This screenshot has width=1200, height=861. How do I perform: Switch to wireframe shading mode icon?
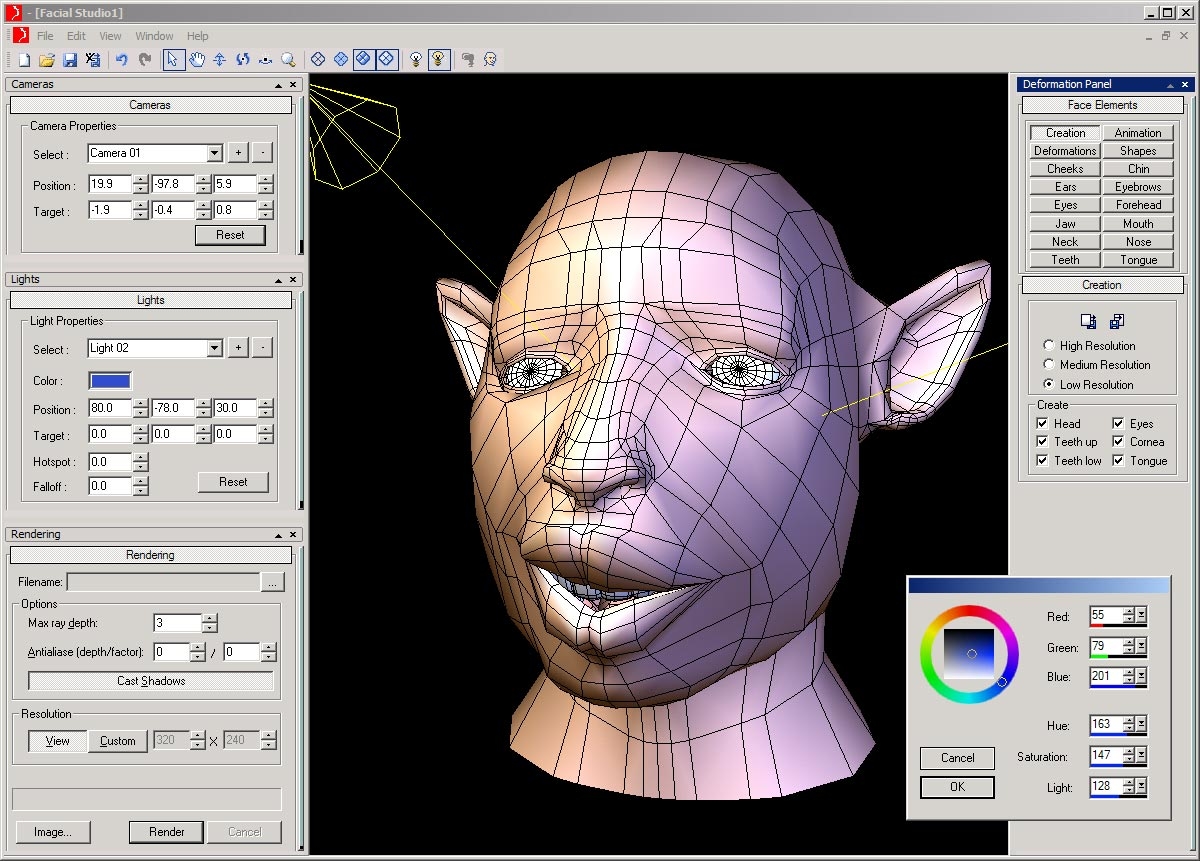pyautogui.click(x=317, y=60)
